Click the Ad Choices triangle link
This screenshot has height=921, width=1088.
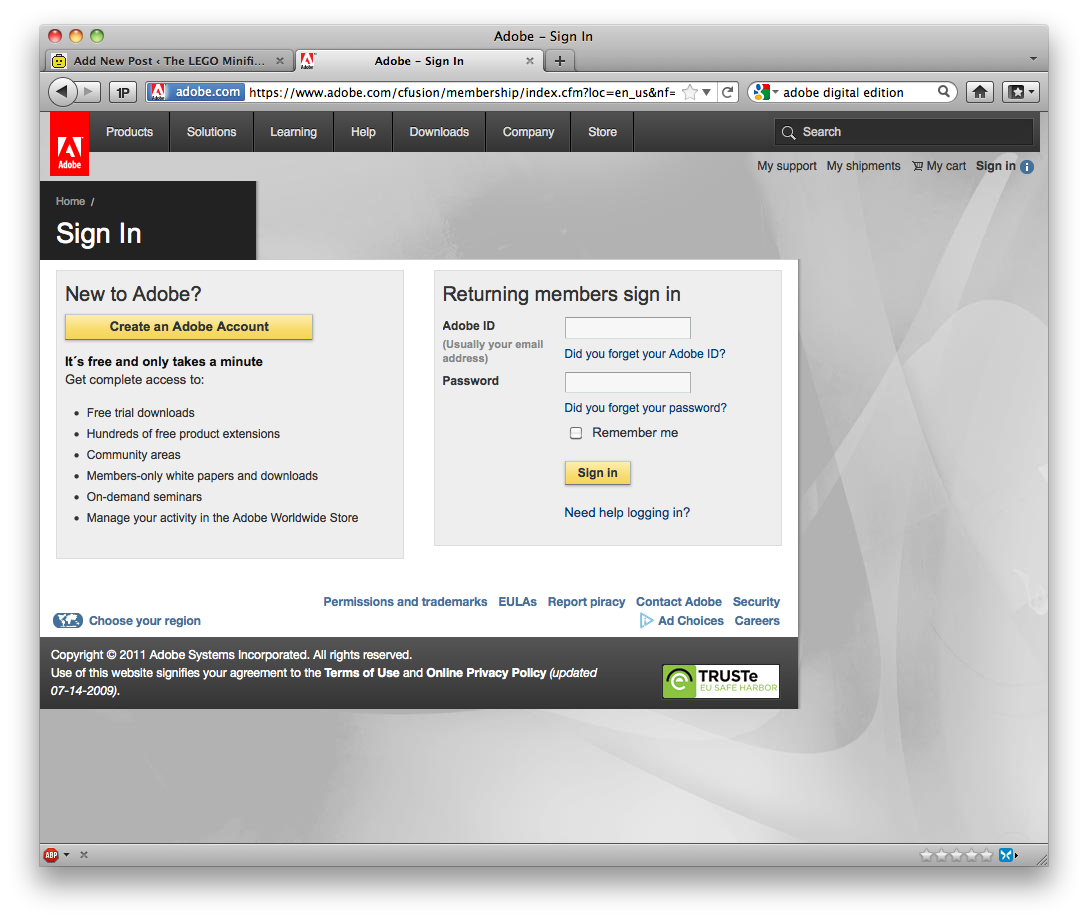point(681,620)
